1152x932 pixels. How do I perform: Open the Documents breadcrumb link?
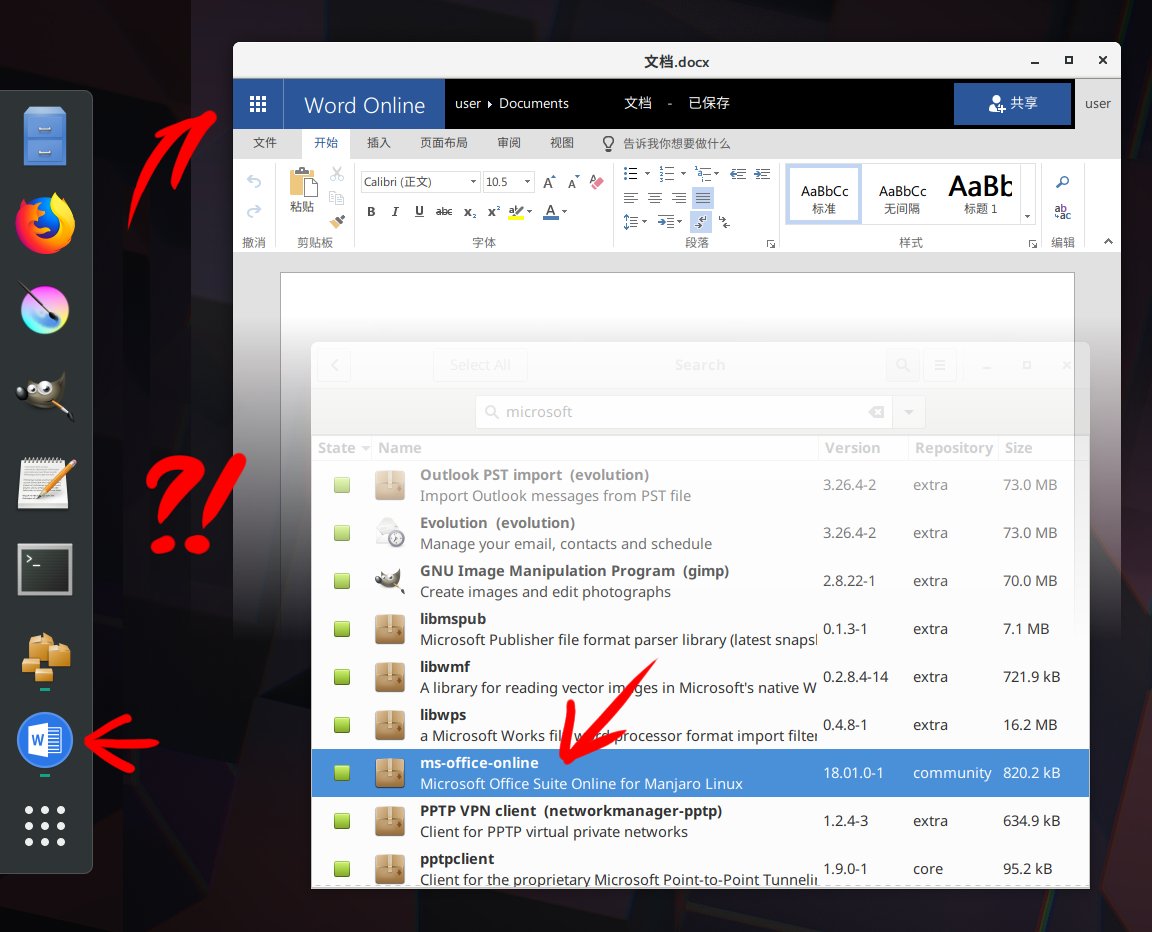(533, 104)
